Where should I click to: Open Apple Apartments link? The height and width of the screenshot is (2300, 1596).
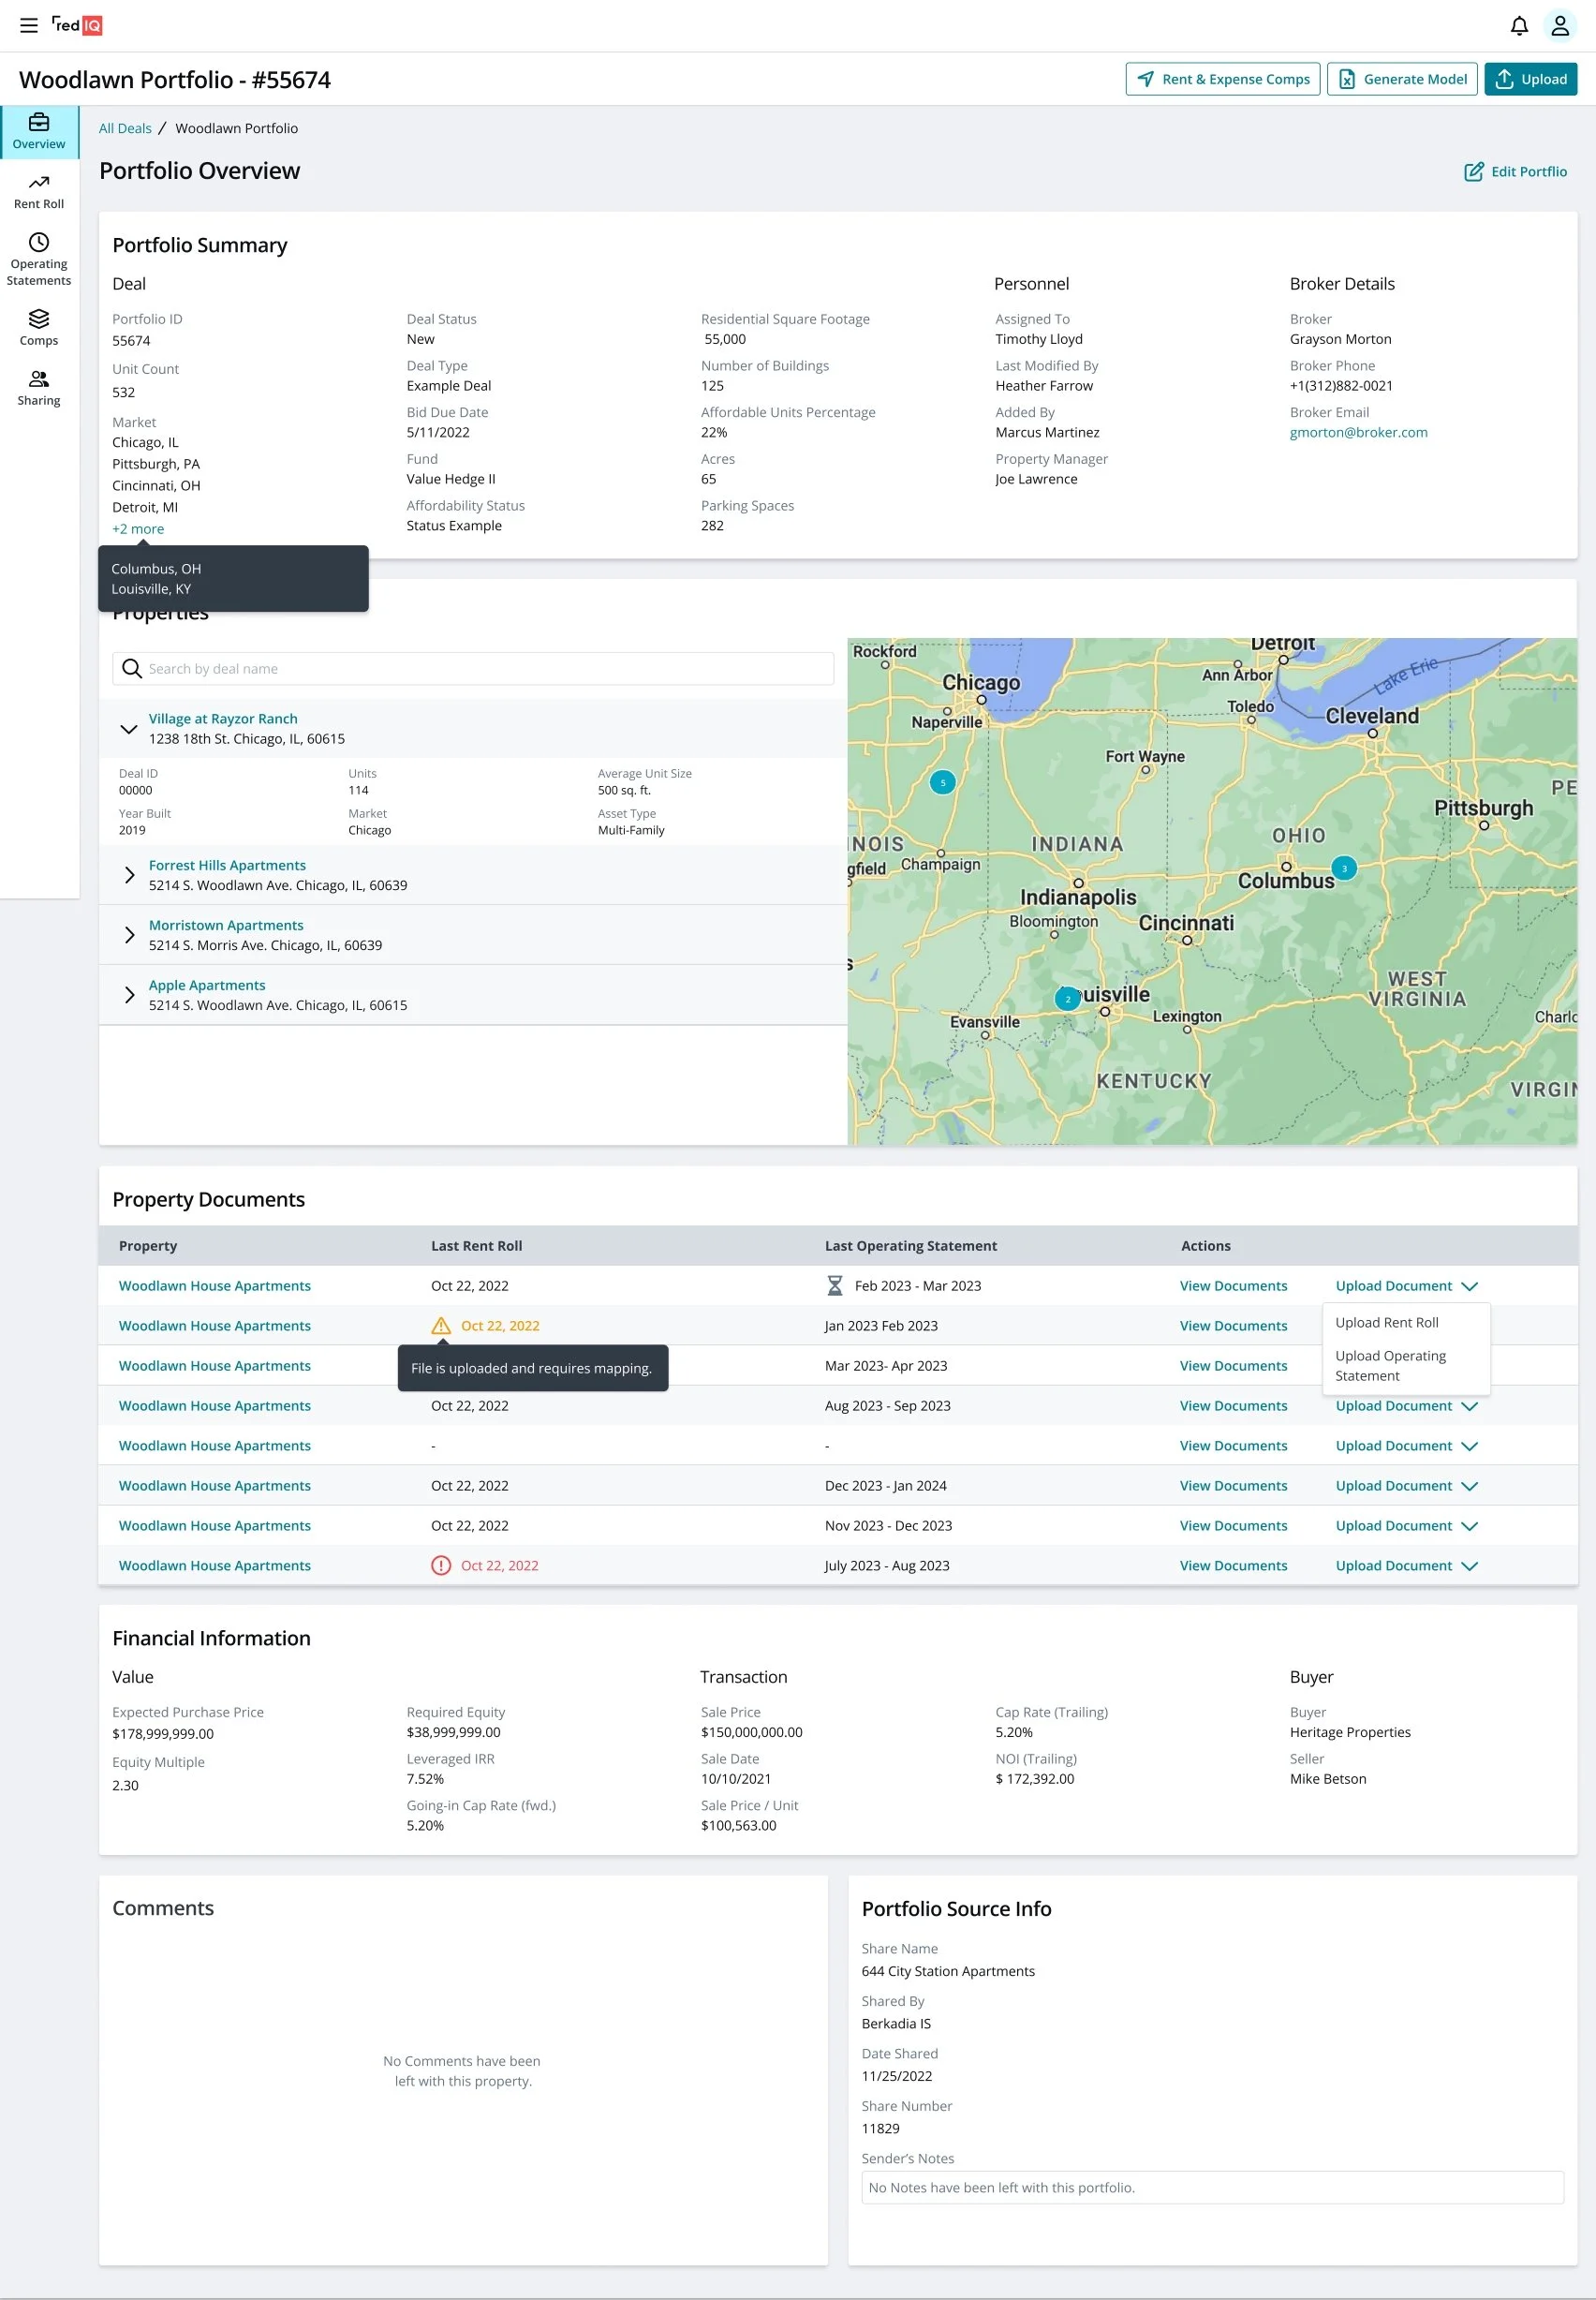[207, 985]
